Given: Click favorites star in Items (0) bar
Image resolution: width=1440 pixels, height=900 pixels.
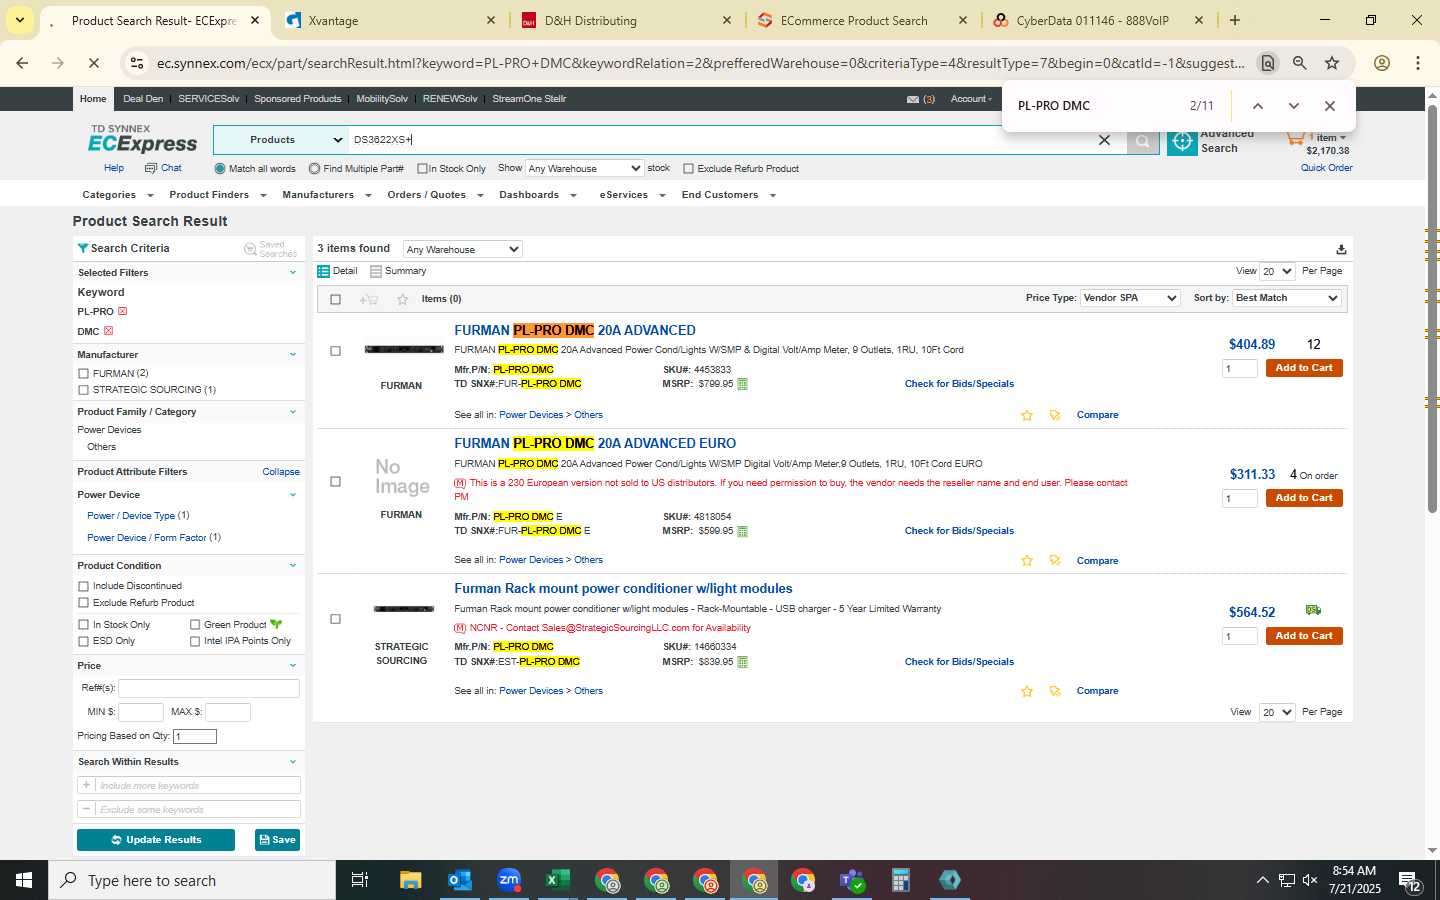Looking at the screenshot, I should [x=402, y=299].
